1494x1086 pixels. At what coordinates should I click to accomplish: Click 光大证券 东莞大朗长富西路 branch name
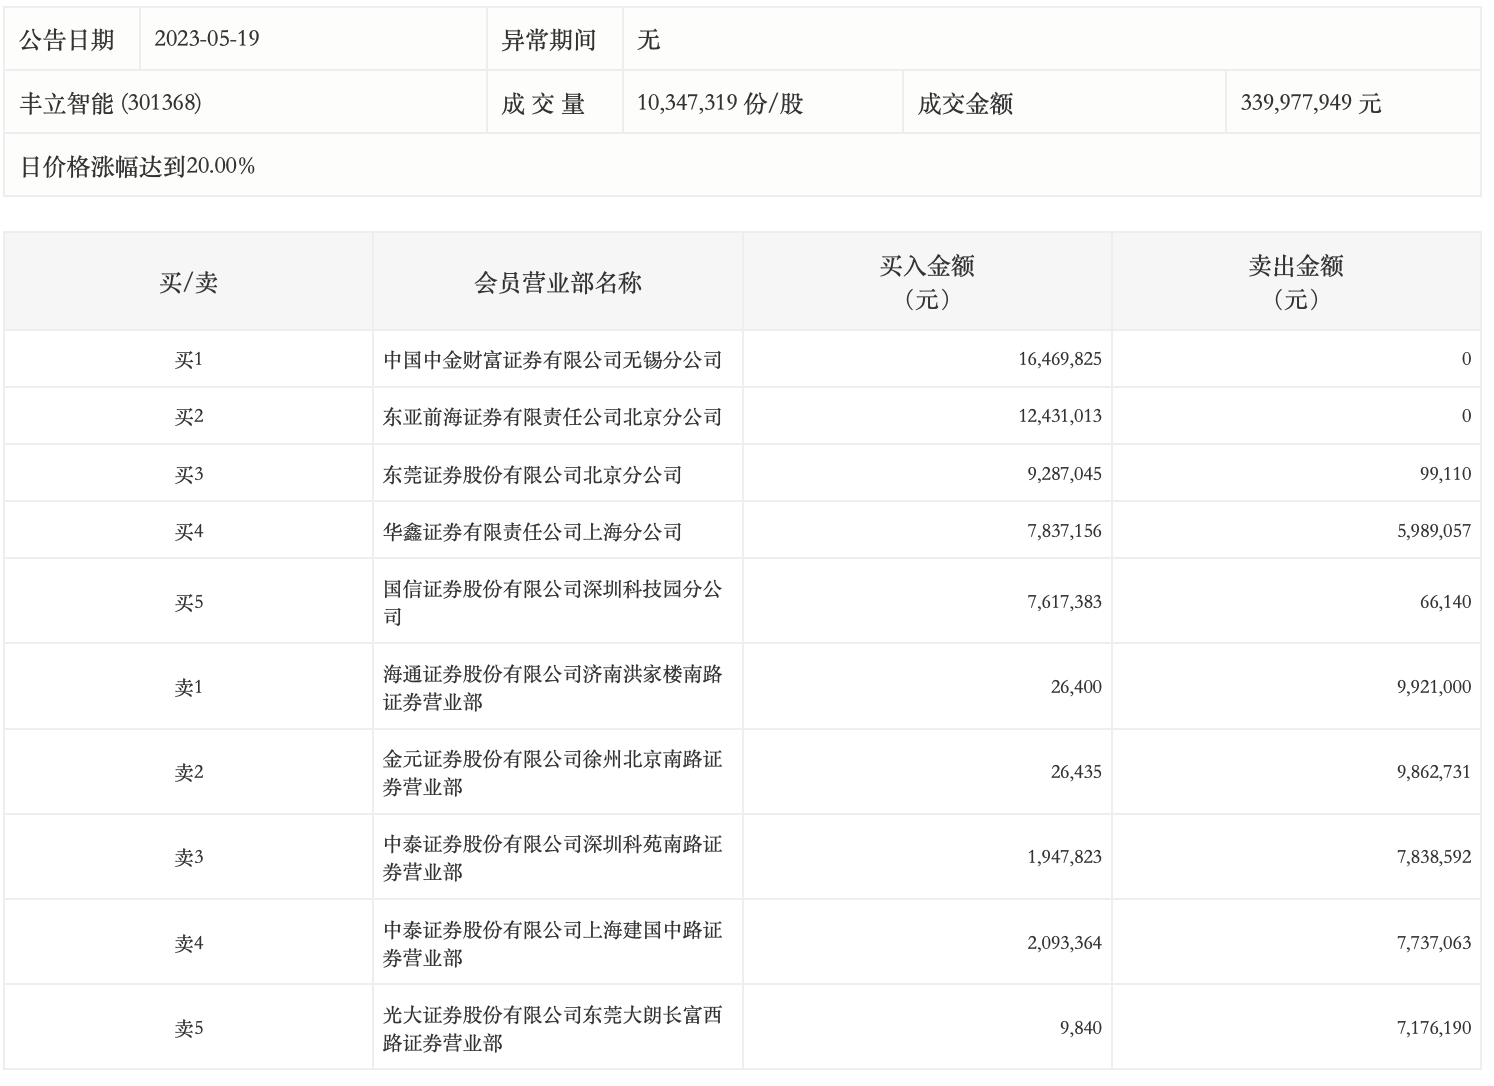[x=552, y=1029]
